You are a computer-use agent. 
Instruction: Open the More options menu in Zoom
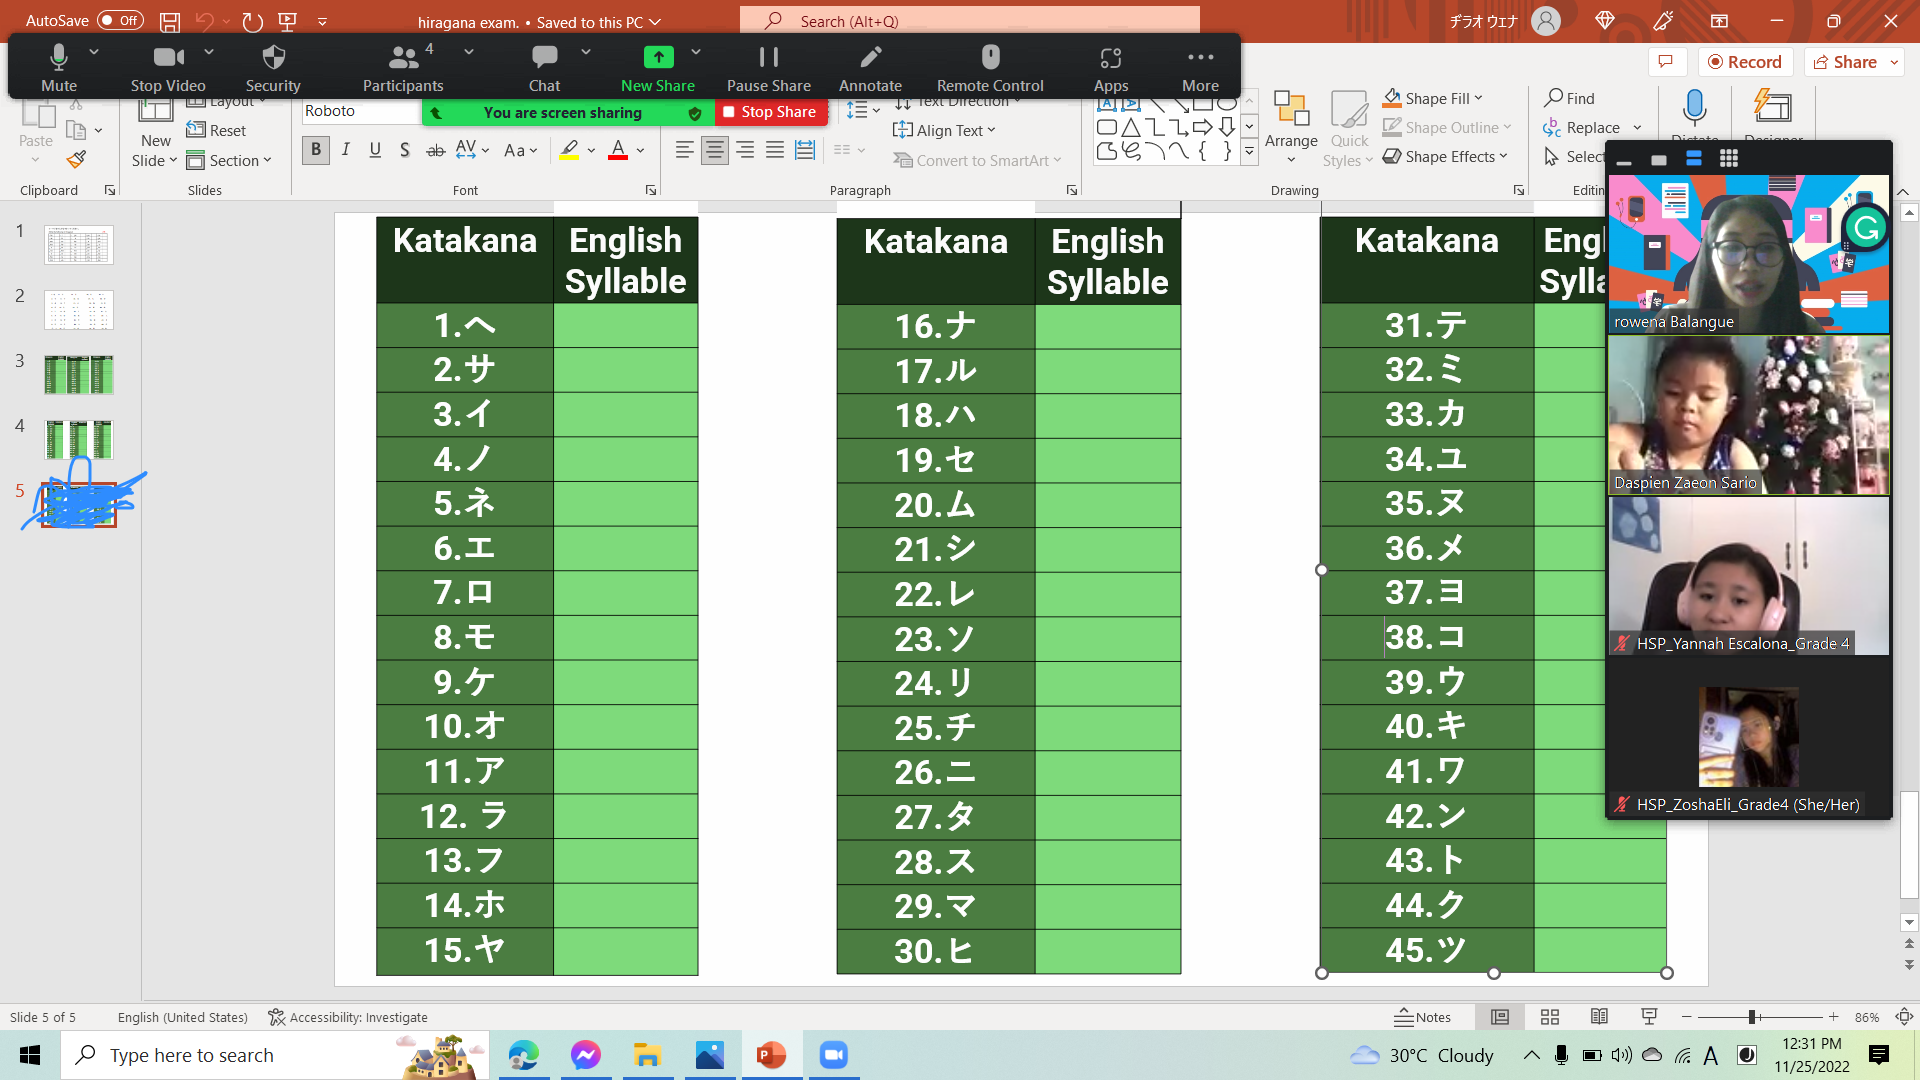click(1200, 67)
